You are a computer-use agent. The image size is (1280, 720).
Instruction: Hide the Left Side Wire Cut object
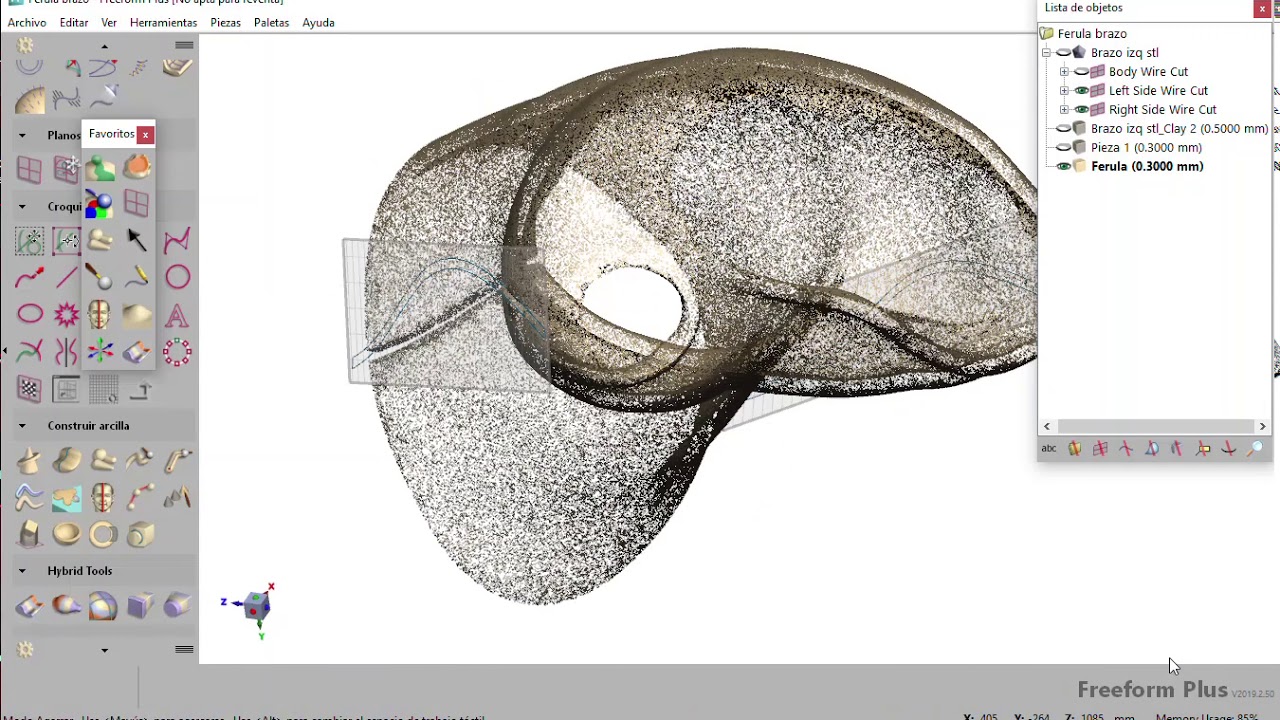(1081, 91)
